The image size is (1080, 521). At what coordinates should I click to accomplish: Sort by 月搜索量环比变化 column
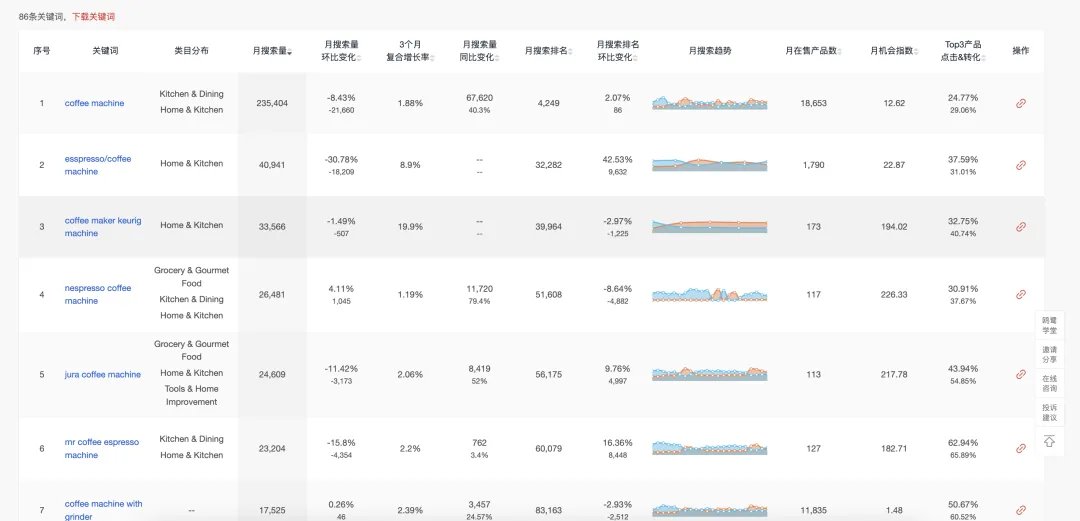point(341,51)
